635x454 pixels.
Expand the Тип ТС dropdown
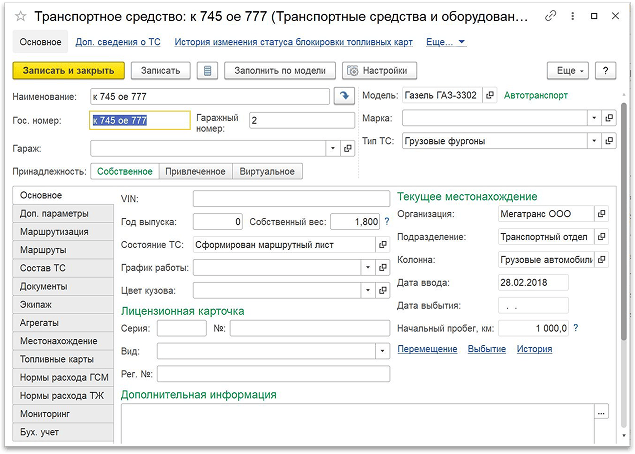click(594, 141)
